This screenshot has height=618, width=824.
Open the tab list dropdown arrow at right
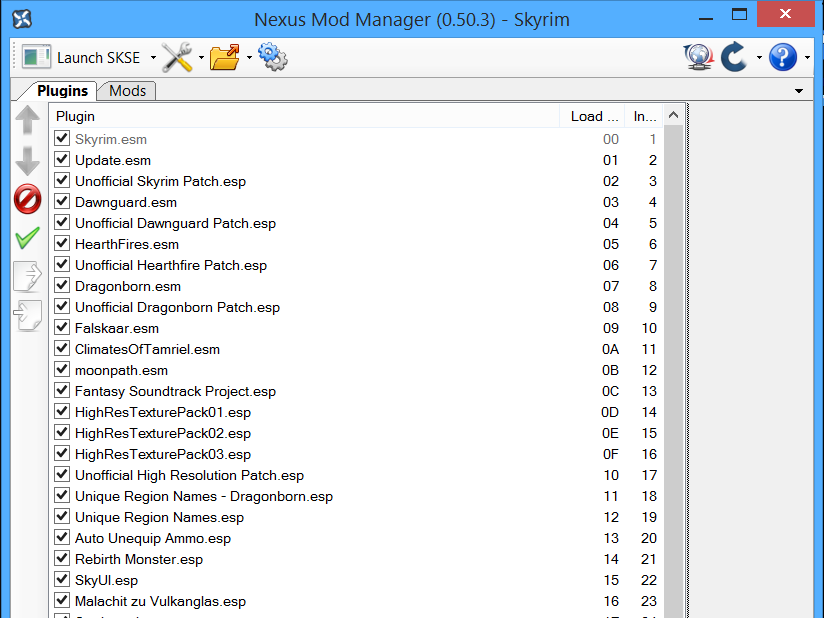pos(799,91)
